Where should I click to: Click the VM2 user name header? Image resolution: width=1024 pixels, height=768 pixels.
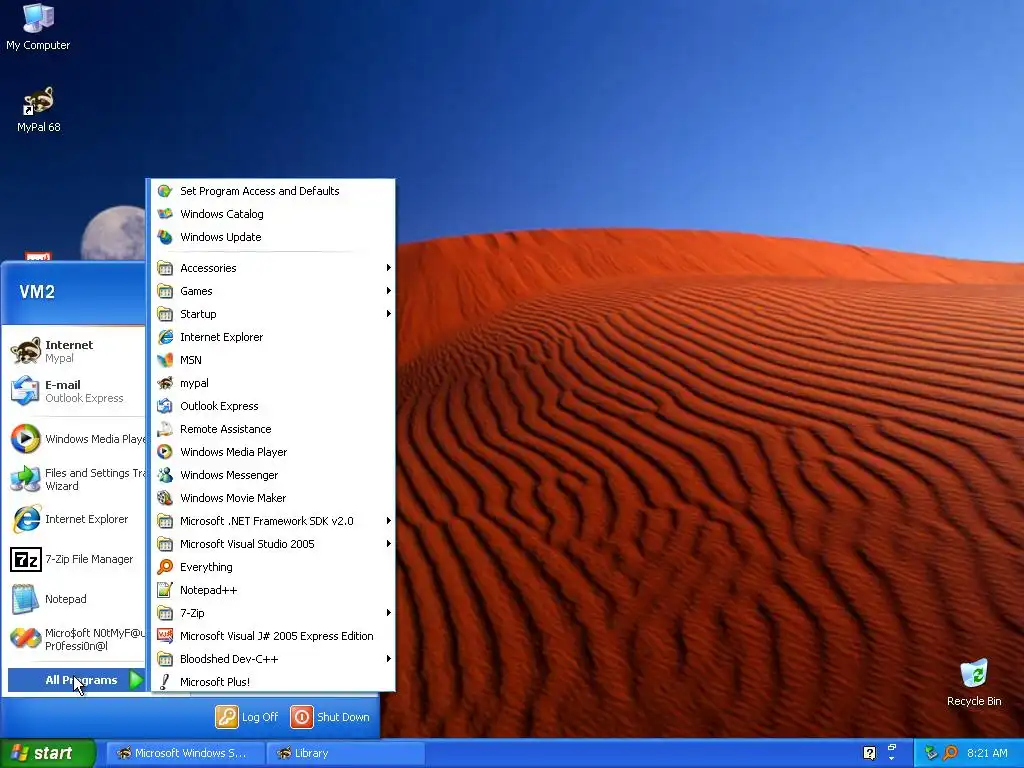coord(37,292)
